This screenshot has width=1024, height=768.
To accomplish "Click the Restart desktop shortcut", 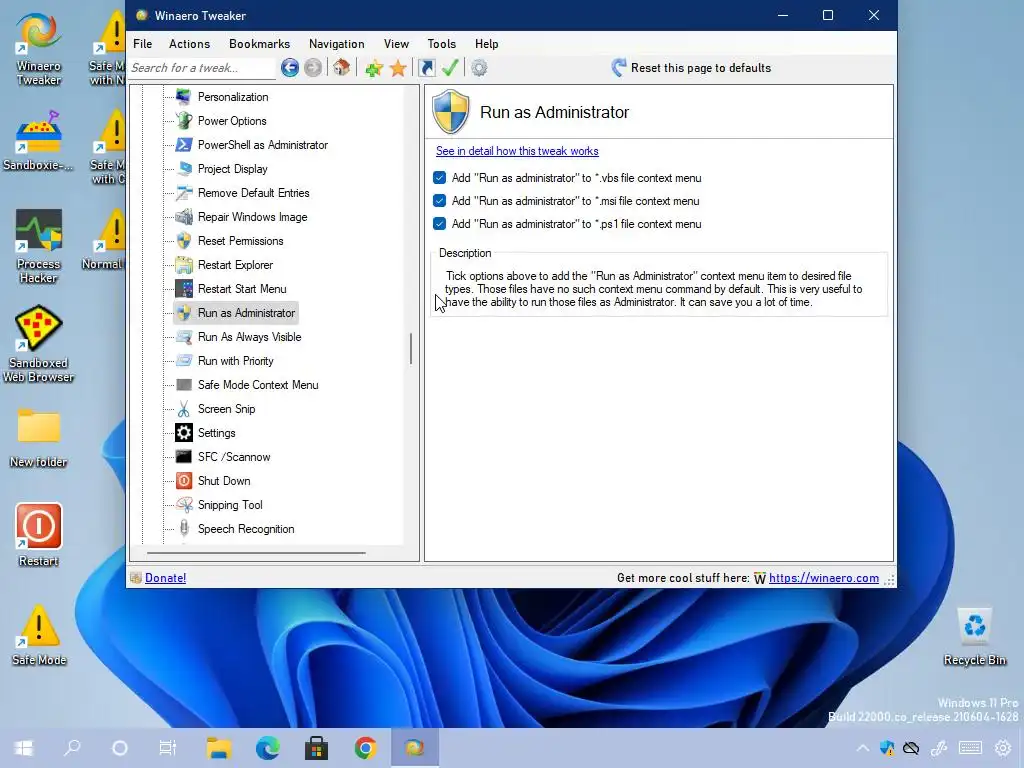I will pos(39,534).
